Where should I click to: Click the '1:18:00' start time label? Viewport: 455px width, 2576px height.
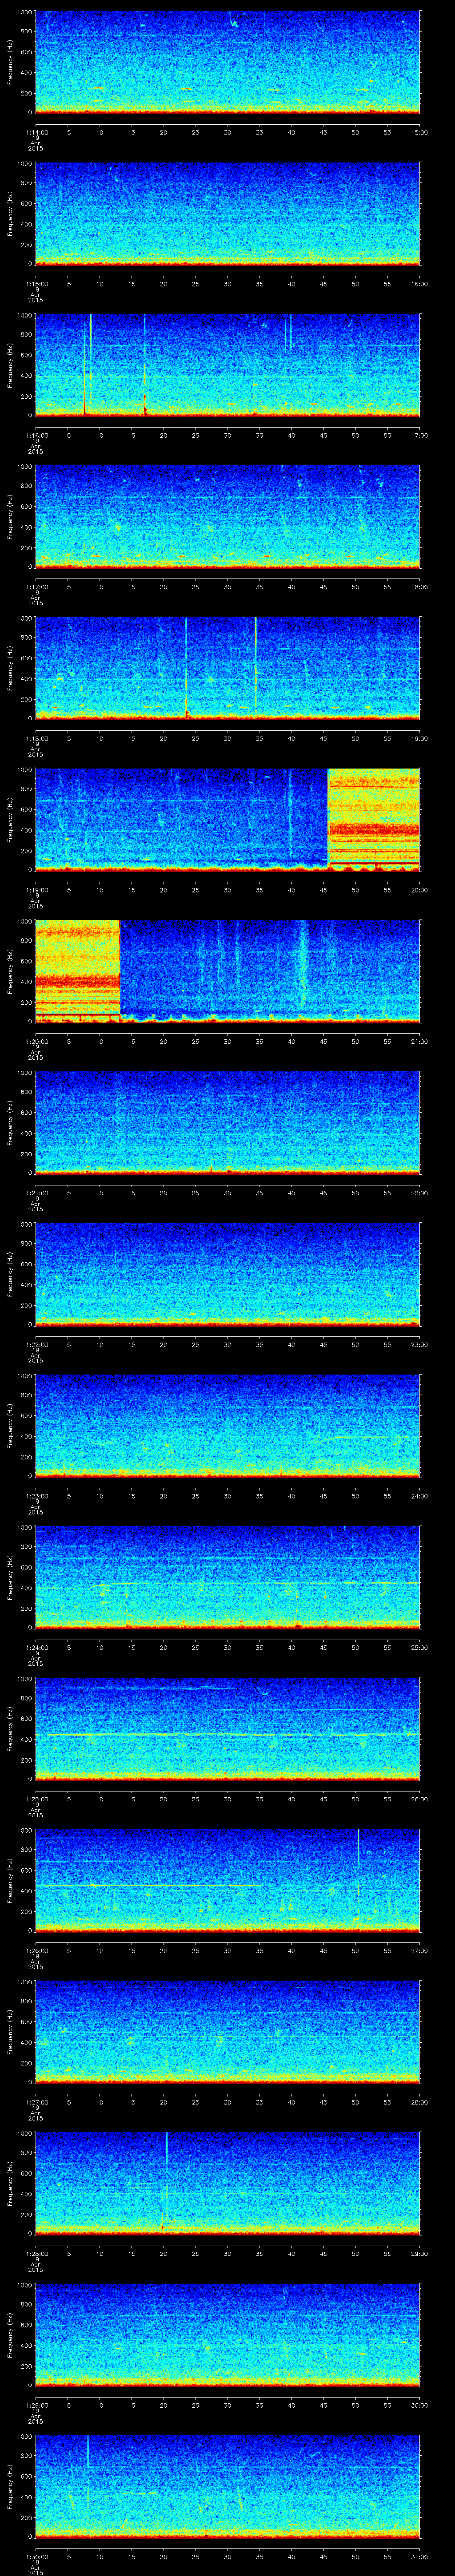click(36, 738)
